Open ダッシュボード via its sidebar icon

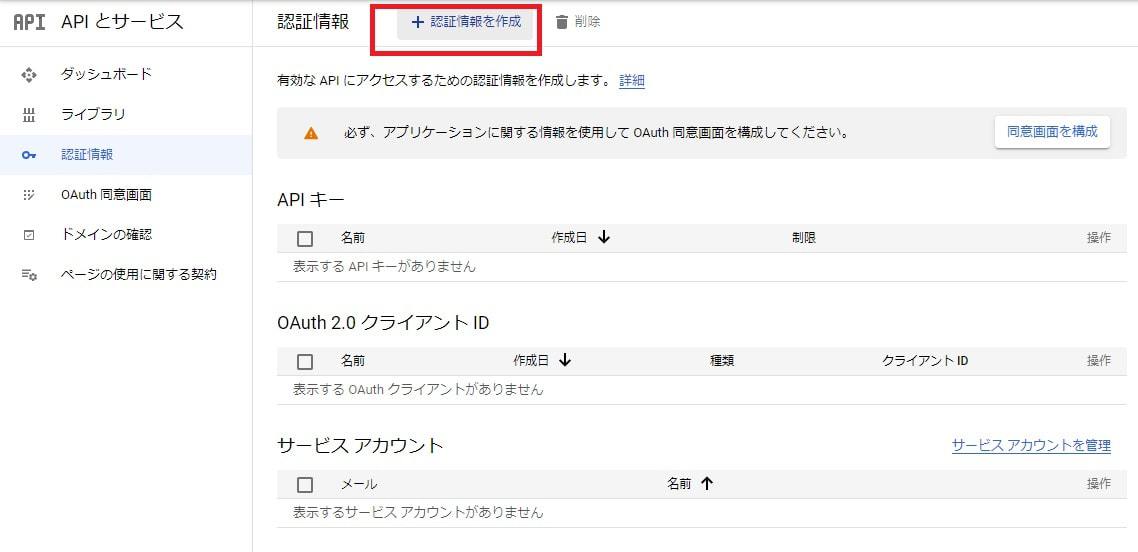pyautogui.click(x=29, y=74)
